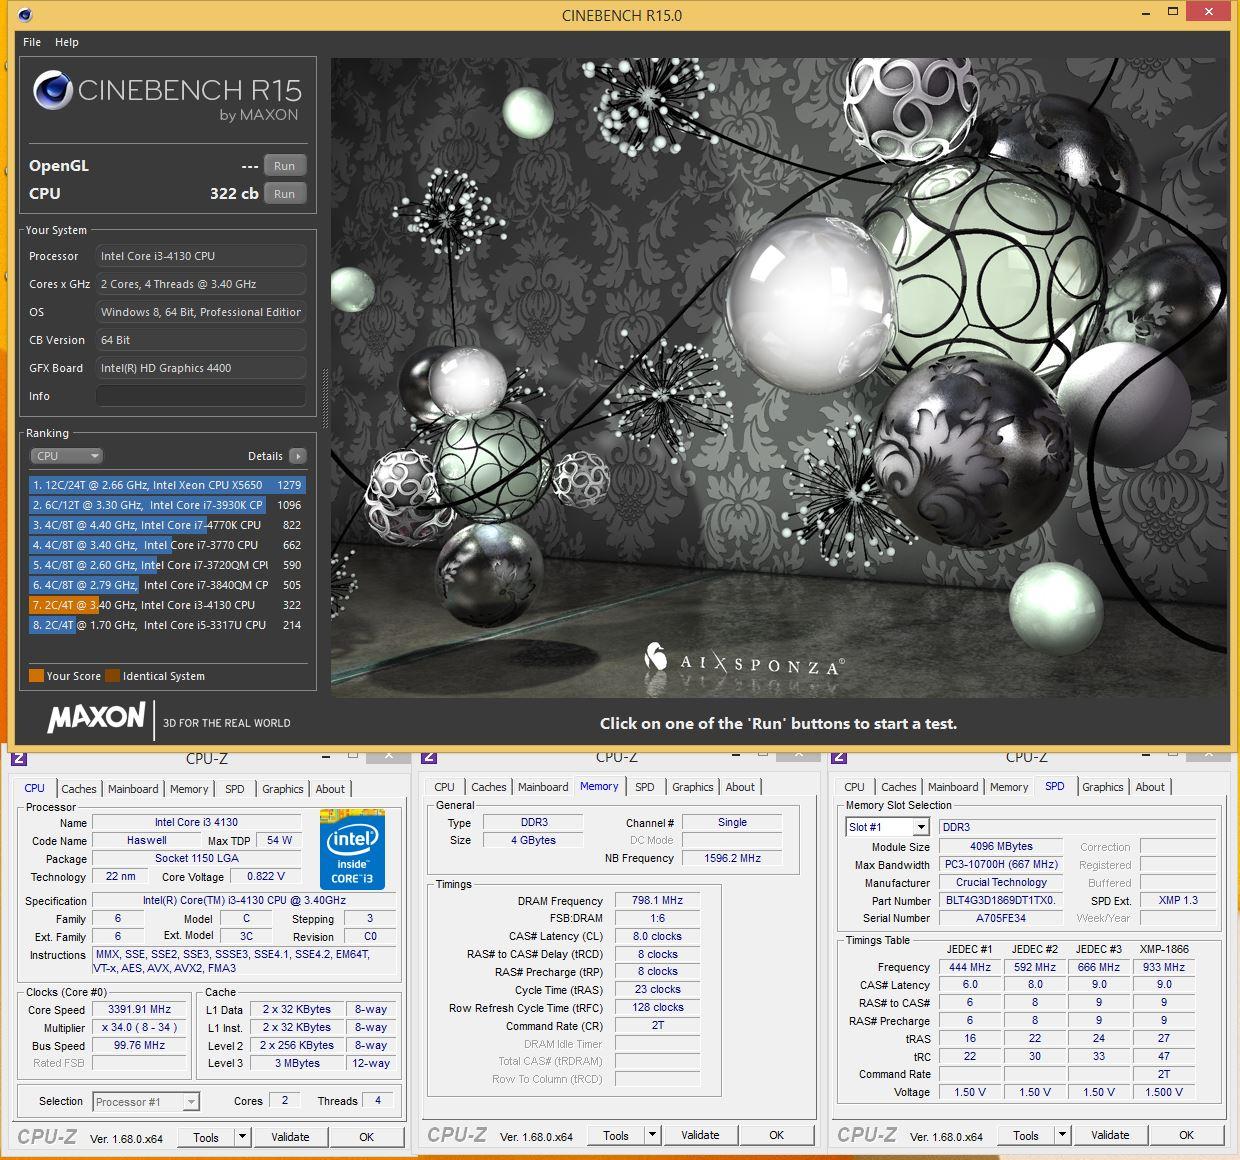The width and height of the screenshot is (1240, 1160).
Task: Click the Processor field showing i3-4130 CPU
Action: [x=201, y=256]
